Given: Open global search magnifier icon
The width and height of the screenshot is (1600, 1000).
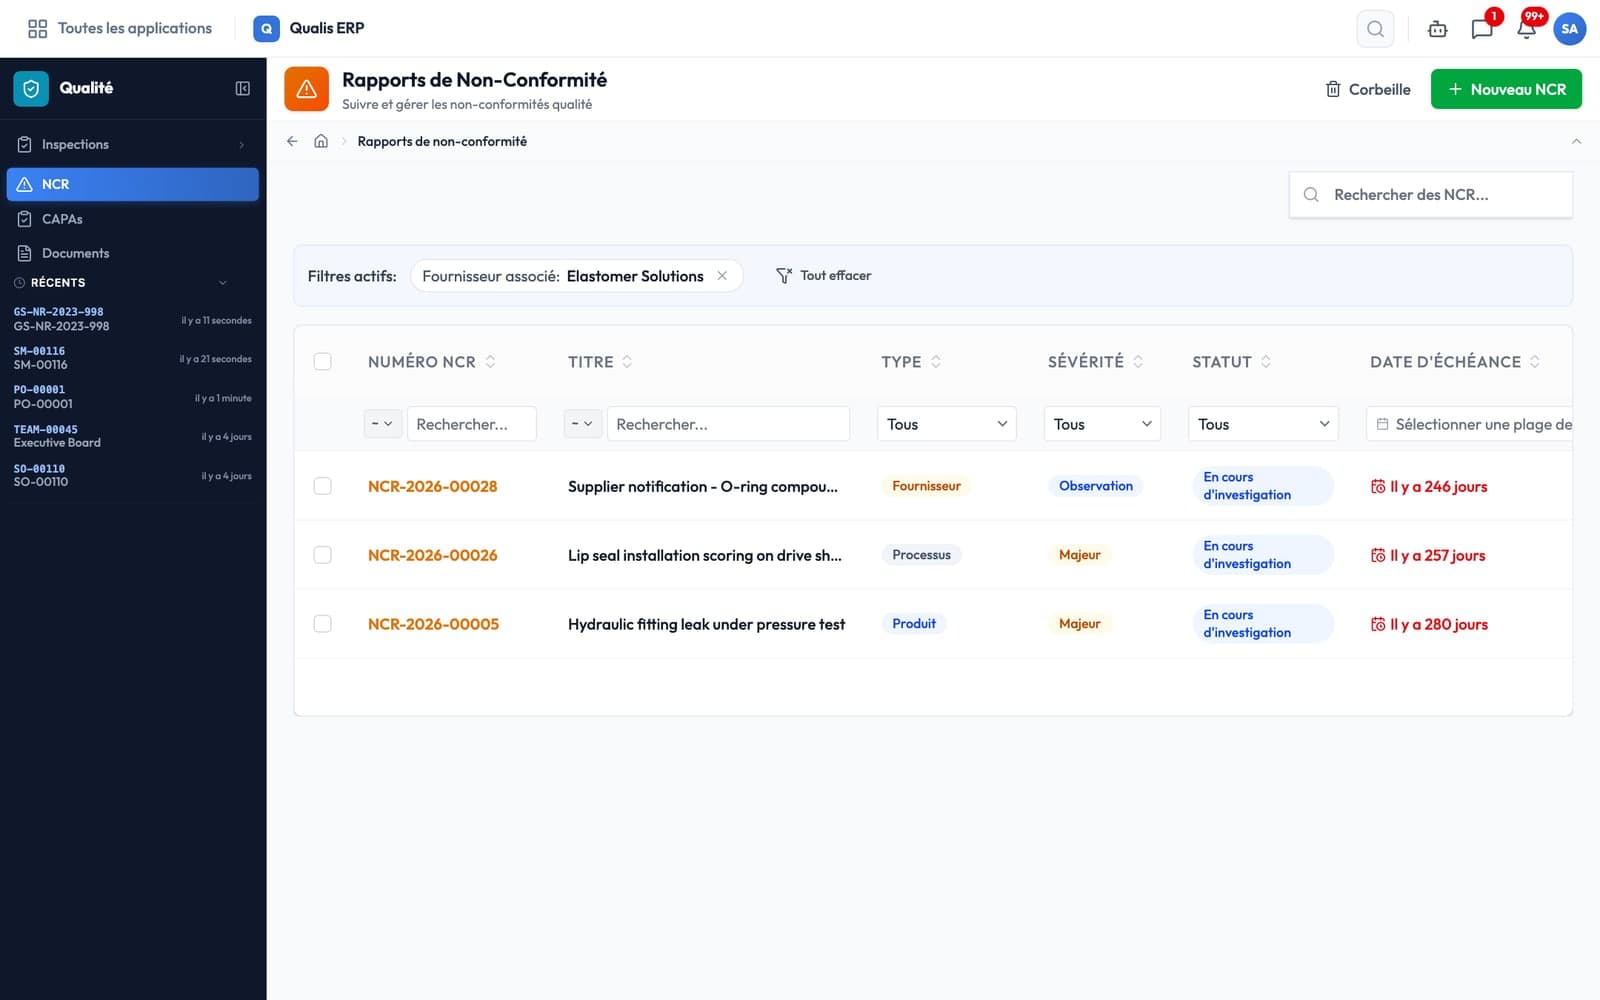Looking at the screenshot, I should 1375,29.
